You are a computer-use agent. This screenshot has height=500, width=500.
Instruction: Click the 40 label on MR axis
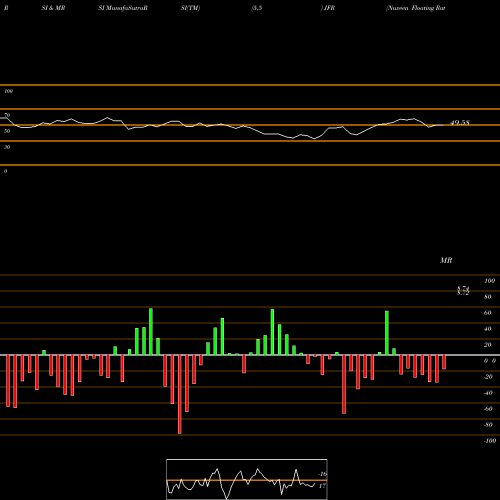pos(488,329)
